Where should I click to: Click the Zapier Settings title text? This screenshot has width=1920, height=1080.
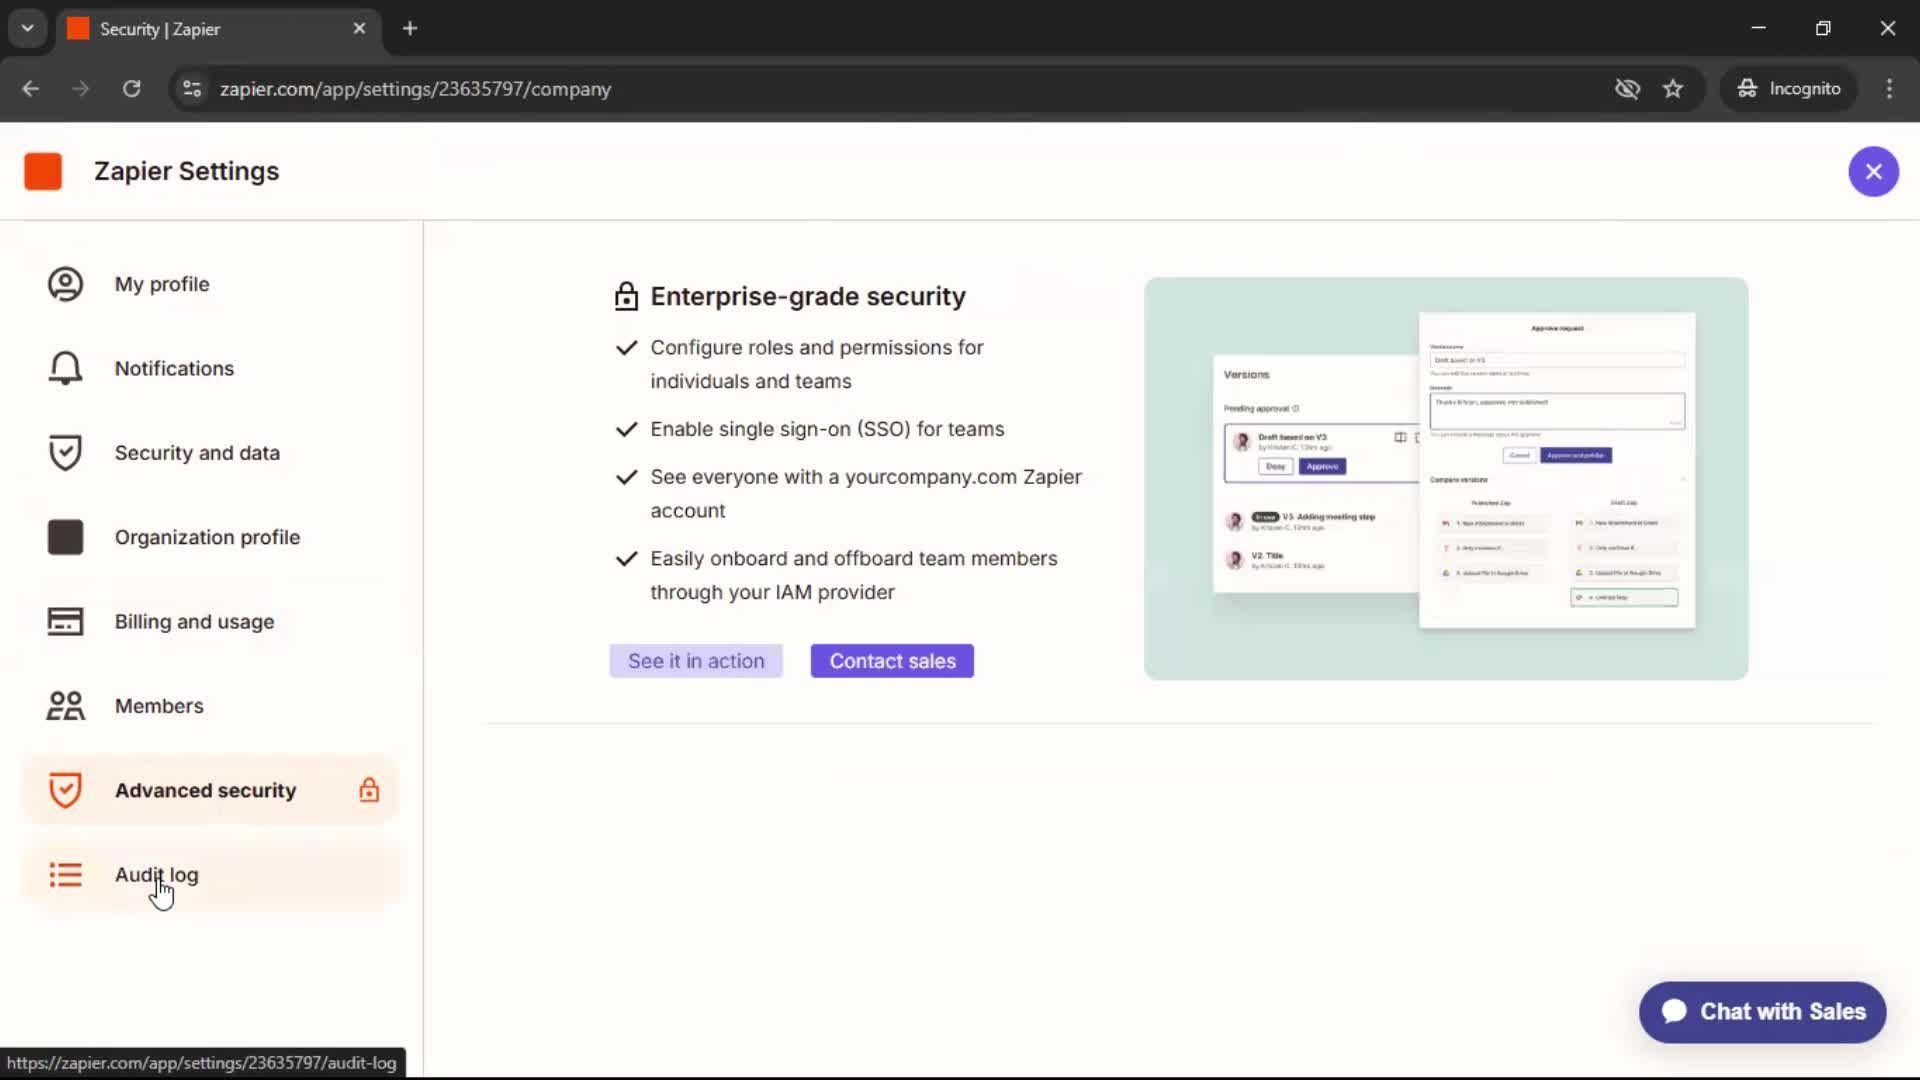pyautogui.click(x=187, y=171)
